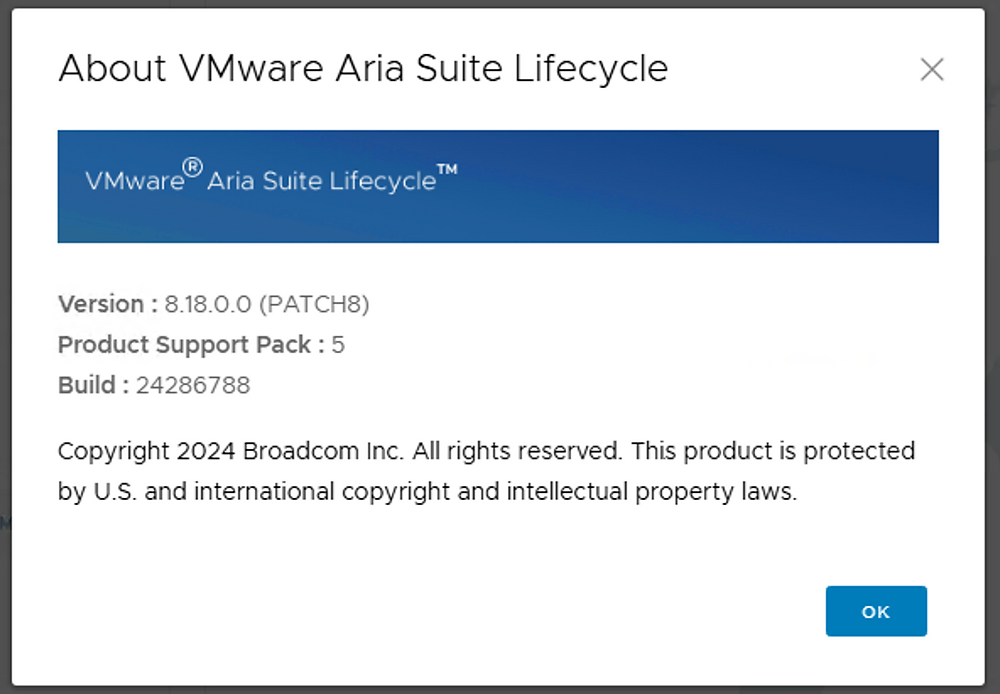Confirm the dialog with the OK button
Viewport: 1000px width, 694px height.
point(876,611)
